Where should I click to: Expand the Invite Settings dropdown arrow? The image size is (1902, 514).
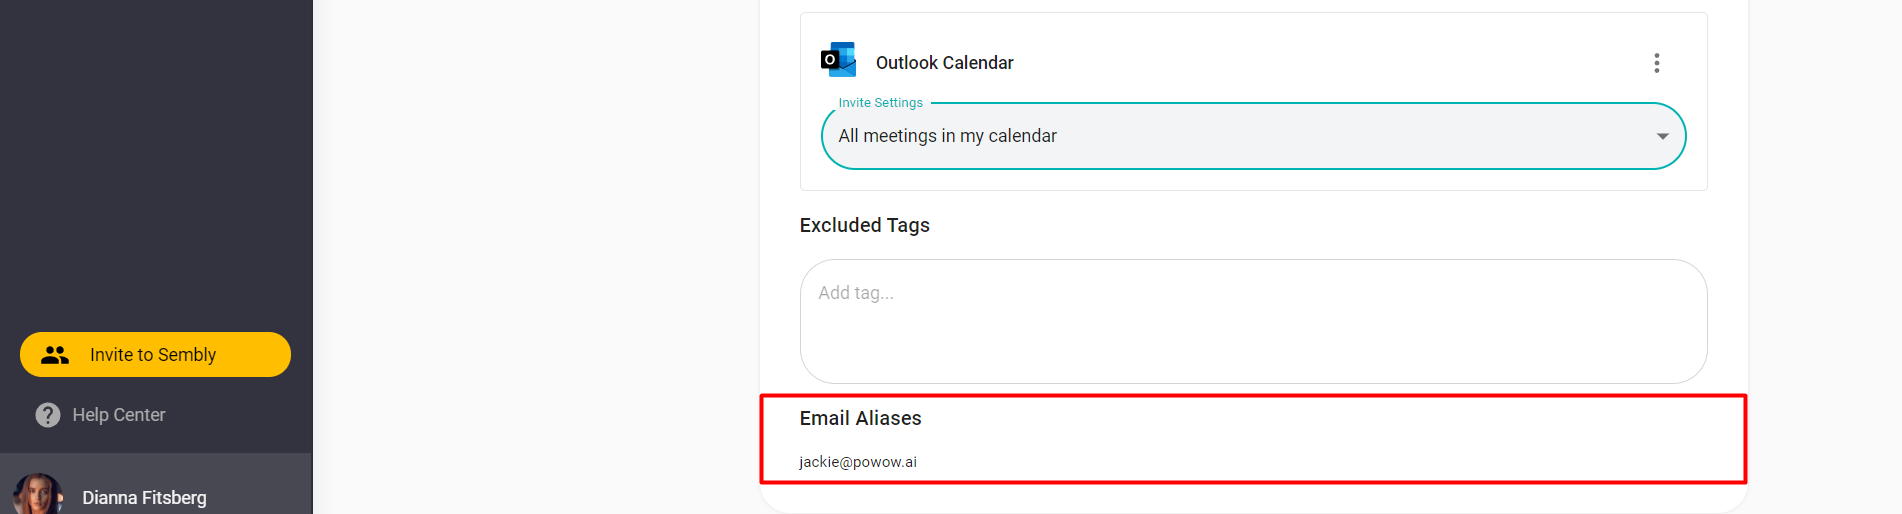point(1662,136)
